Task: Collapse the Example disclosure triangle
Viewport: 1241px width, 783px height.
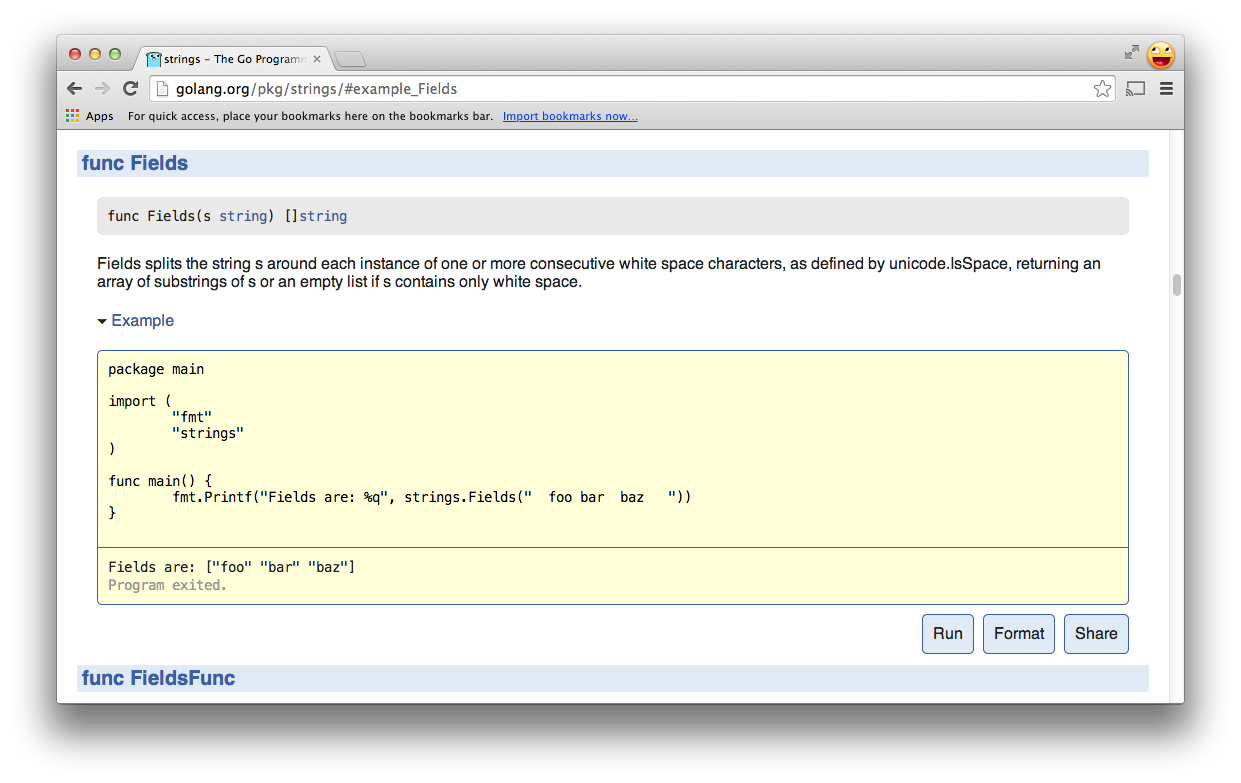Action: tap(102, 321)
